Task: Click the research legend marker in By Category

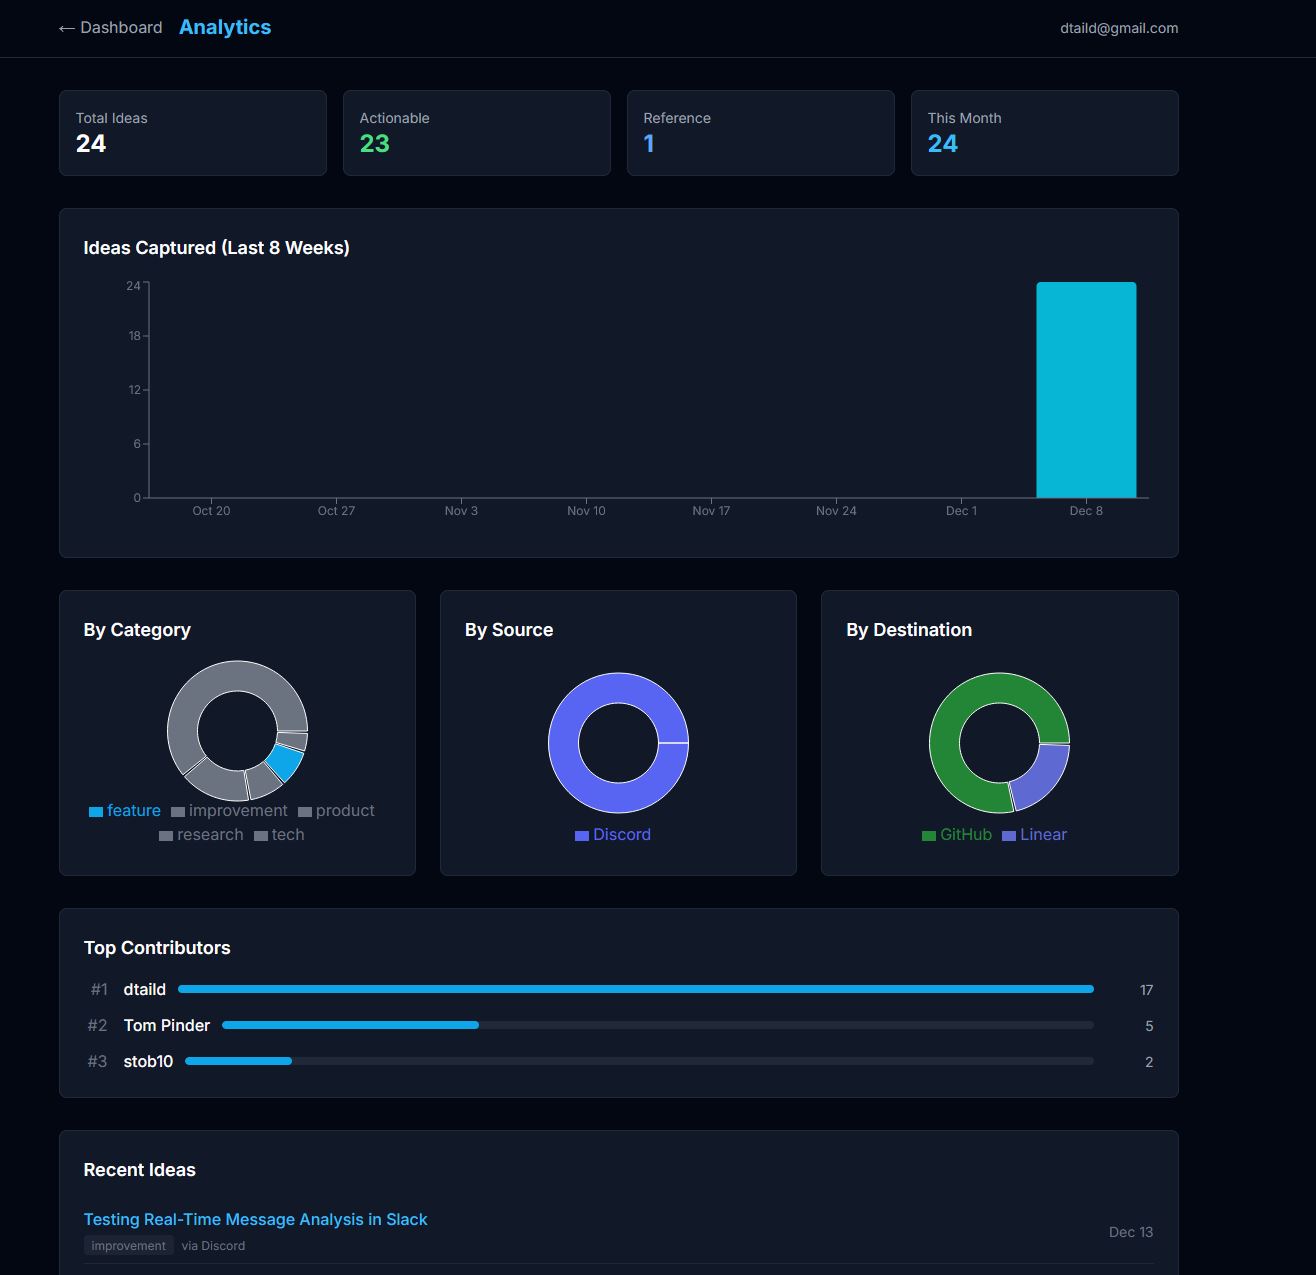Action: pos(165,835)
